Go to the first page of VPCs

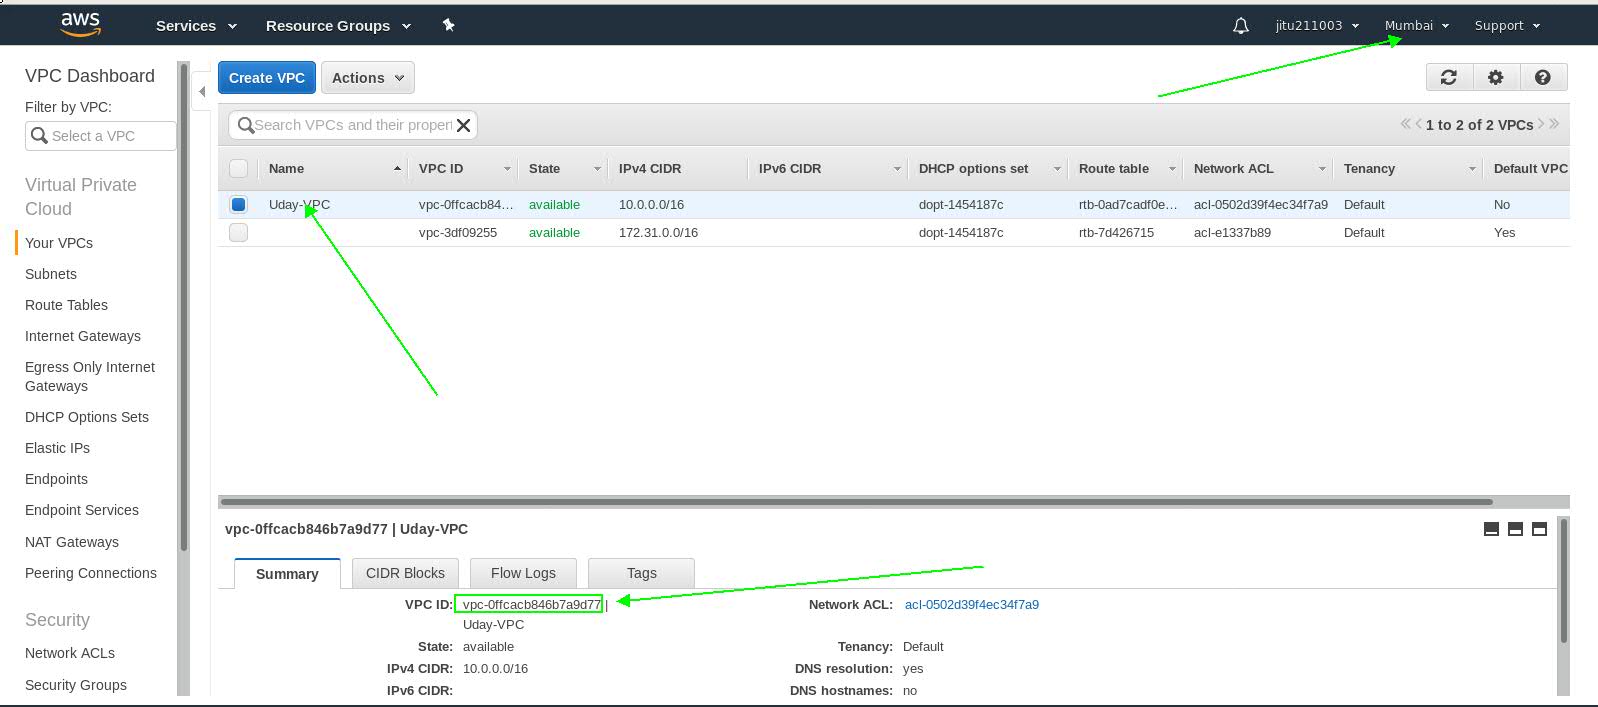click(x=1405, y=124)
